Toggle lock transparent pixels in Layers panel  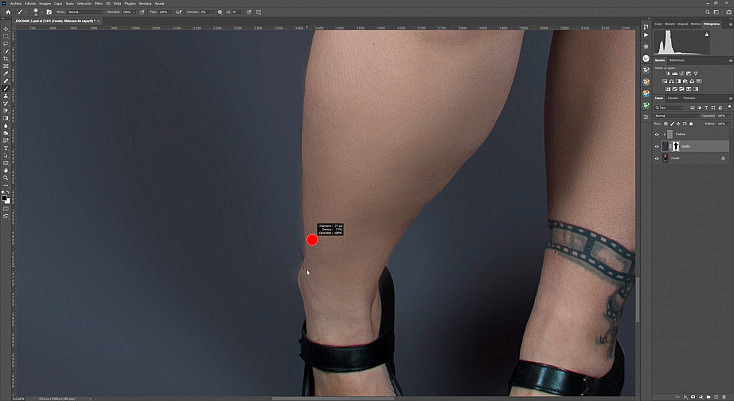coord(666,124)
